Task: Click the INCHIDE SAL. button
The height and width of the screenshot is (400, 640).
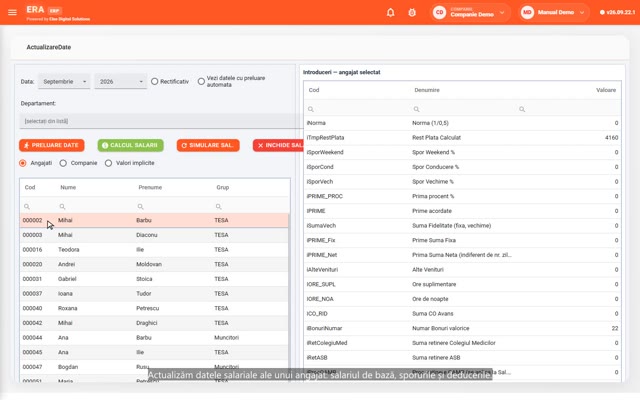Action: [x=278, y=145]
